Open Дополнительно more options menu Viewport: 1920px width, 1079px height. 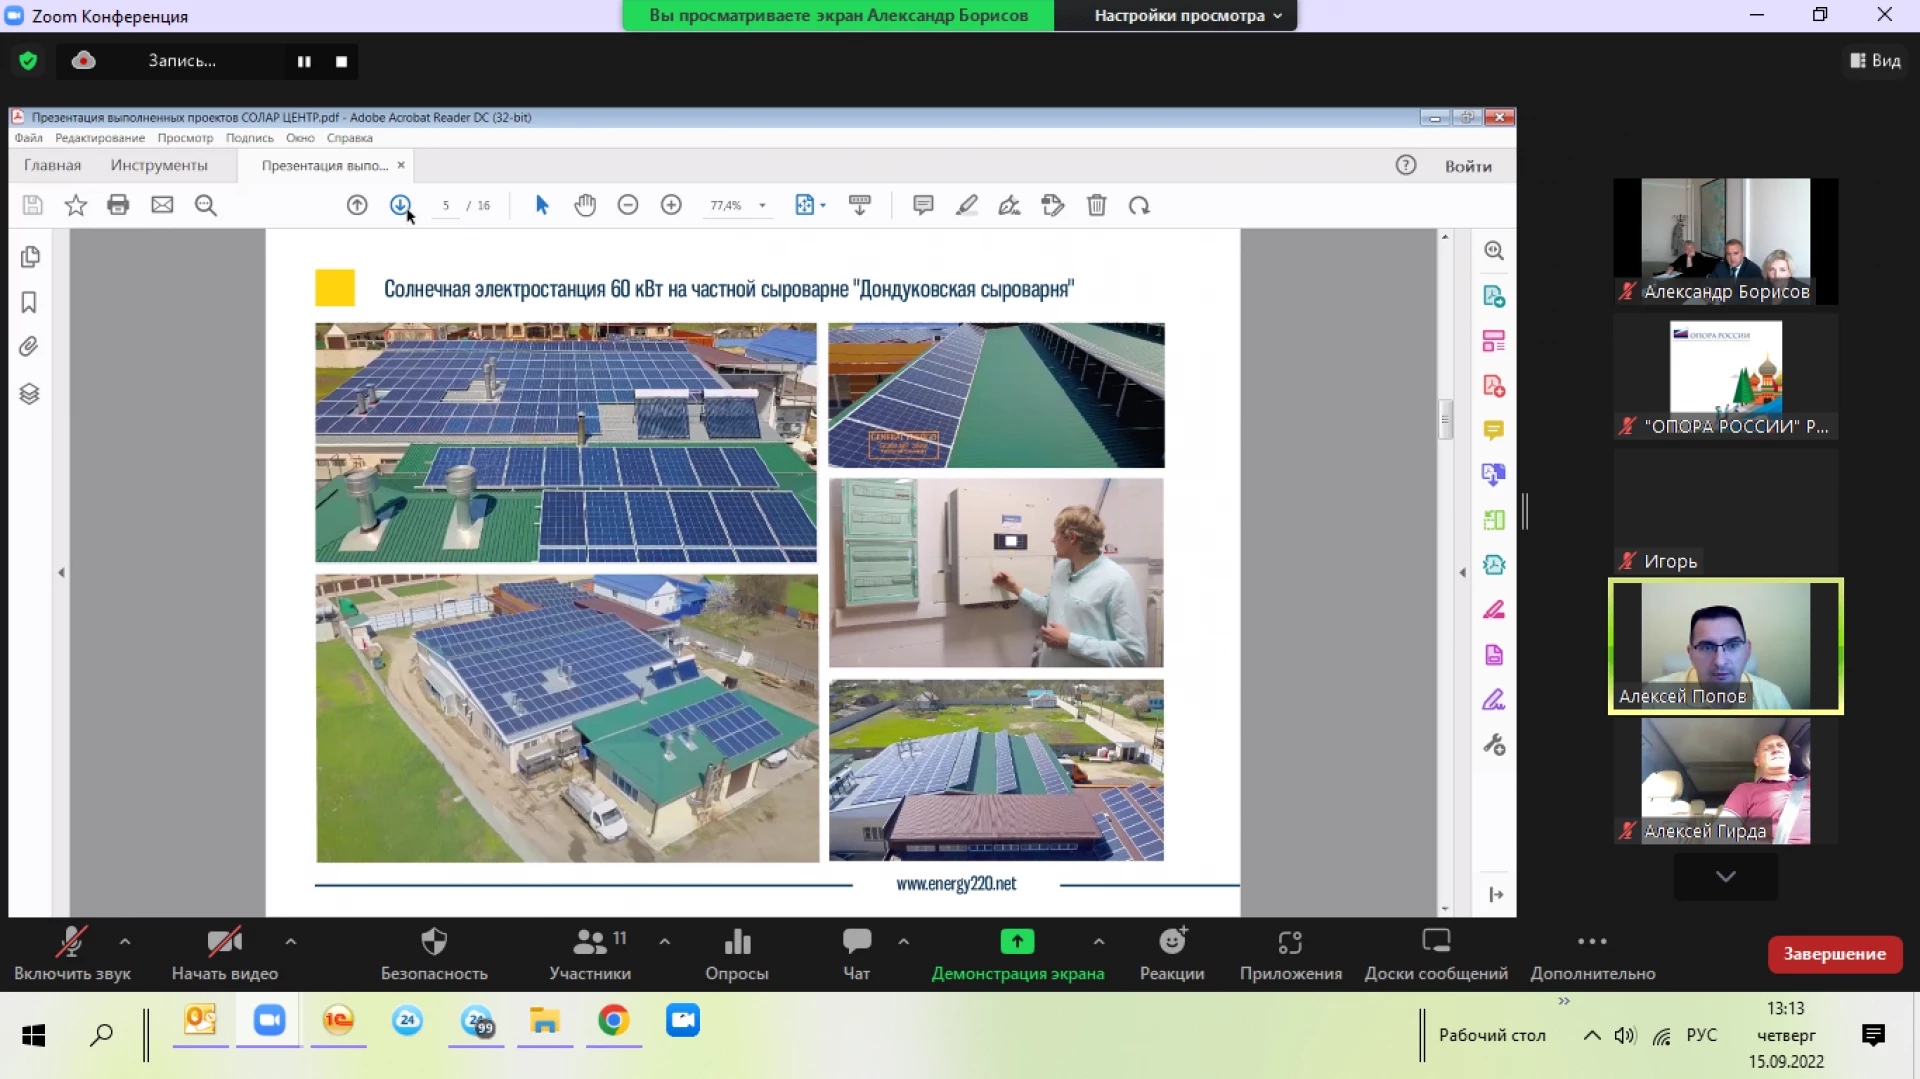pos(1593,953)
